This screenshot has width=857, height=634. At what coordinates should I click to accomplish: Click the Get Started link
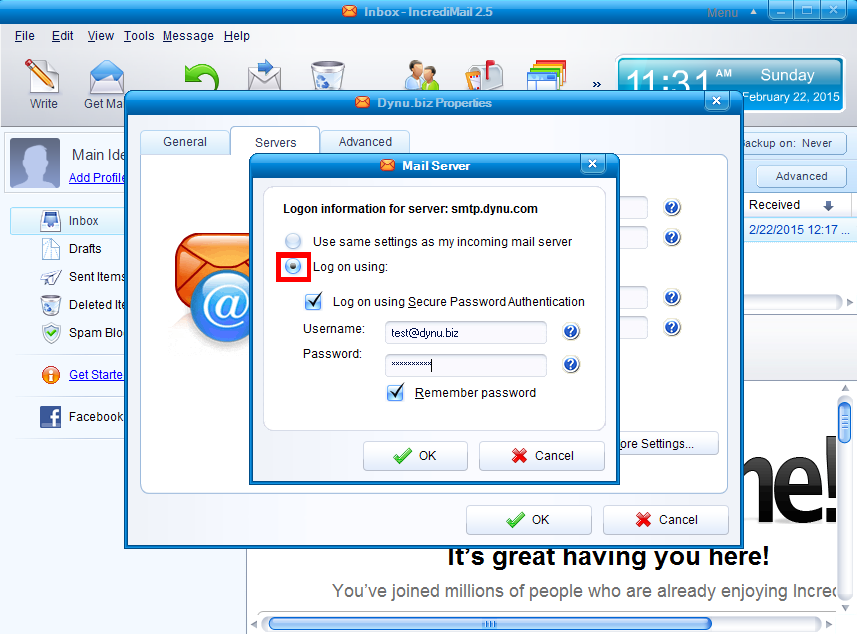tap(96, 375)
